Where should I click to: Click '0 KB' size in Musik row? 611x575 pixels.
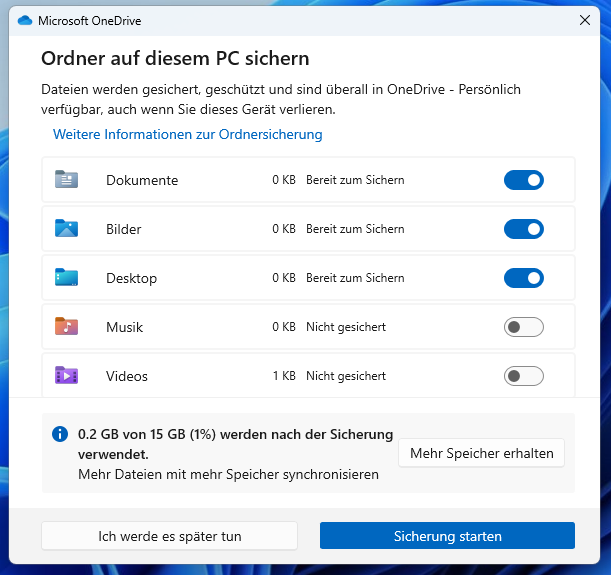(x=284, y=327)
